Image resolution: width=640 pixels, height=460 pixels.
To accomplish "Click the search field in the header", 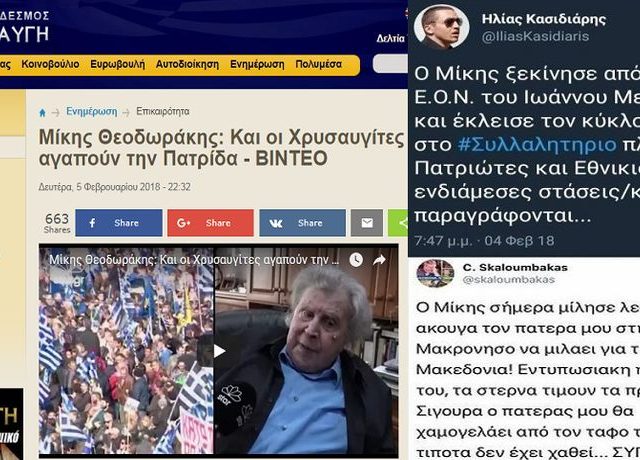I will pyautogui.click(x=391, y=64).
